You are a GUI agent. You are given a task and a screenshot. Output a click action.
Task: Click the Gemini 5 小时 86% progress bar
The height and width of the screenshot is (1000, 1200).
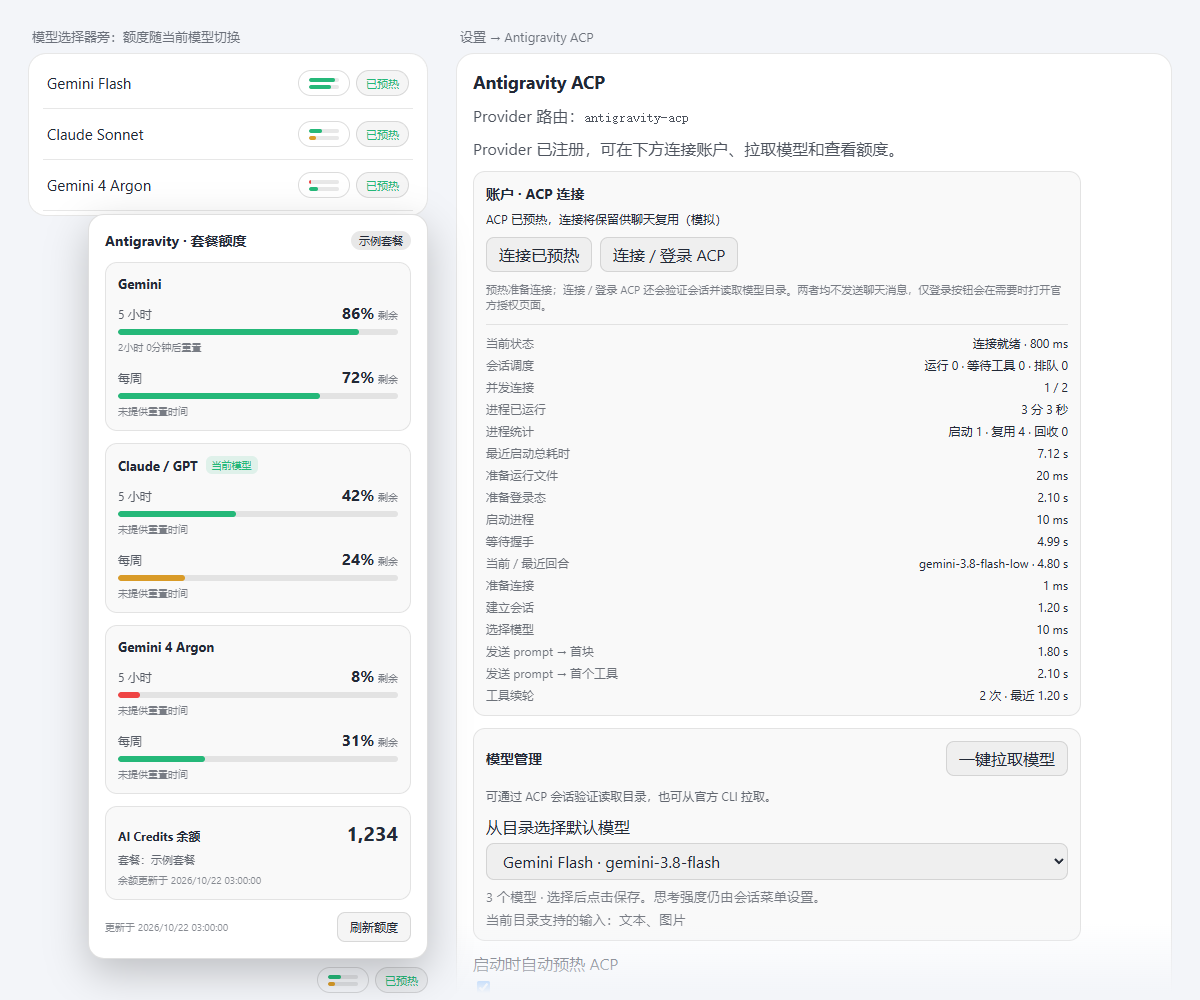tap(258, 332)
